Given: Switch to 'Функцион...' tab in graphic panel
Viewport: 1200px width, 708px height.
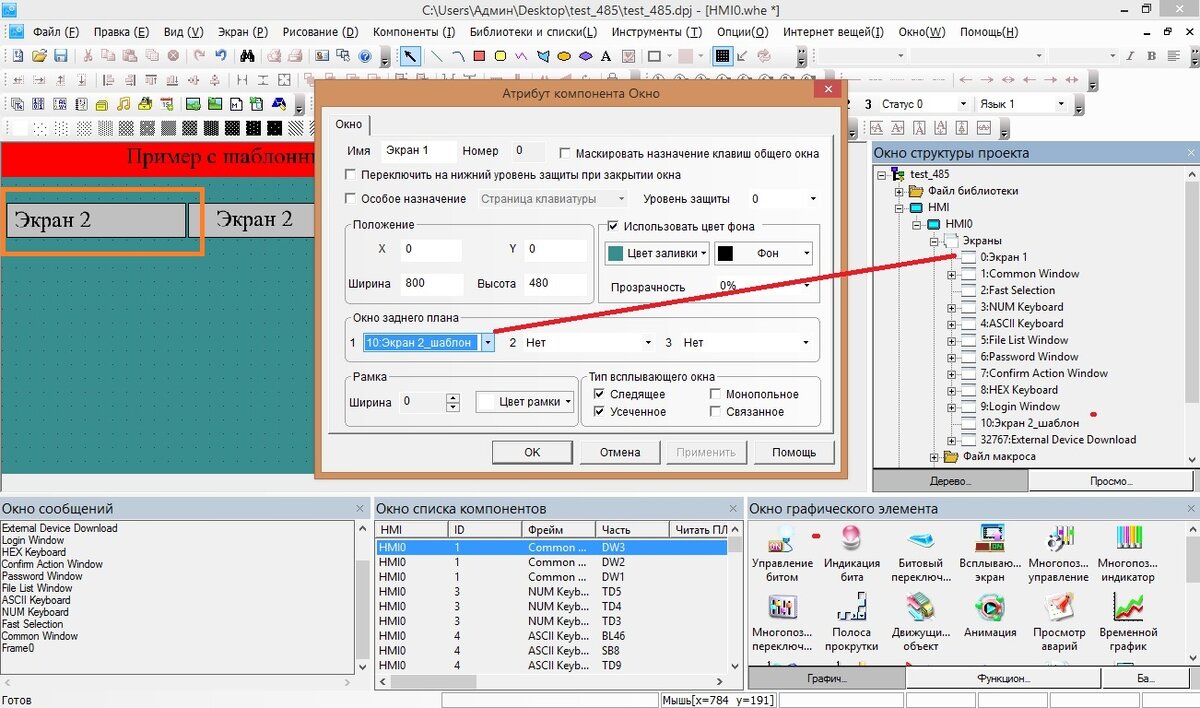Looking at the screenshot, I should [1003, 678].
